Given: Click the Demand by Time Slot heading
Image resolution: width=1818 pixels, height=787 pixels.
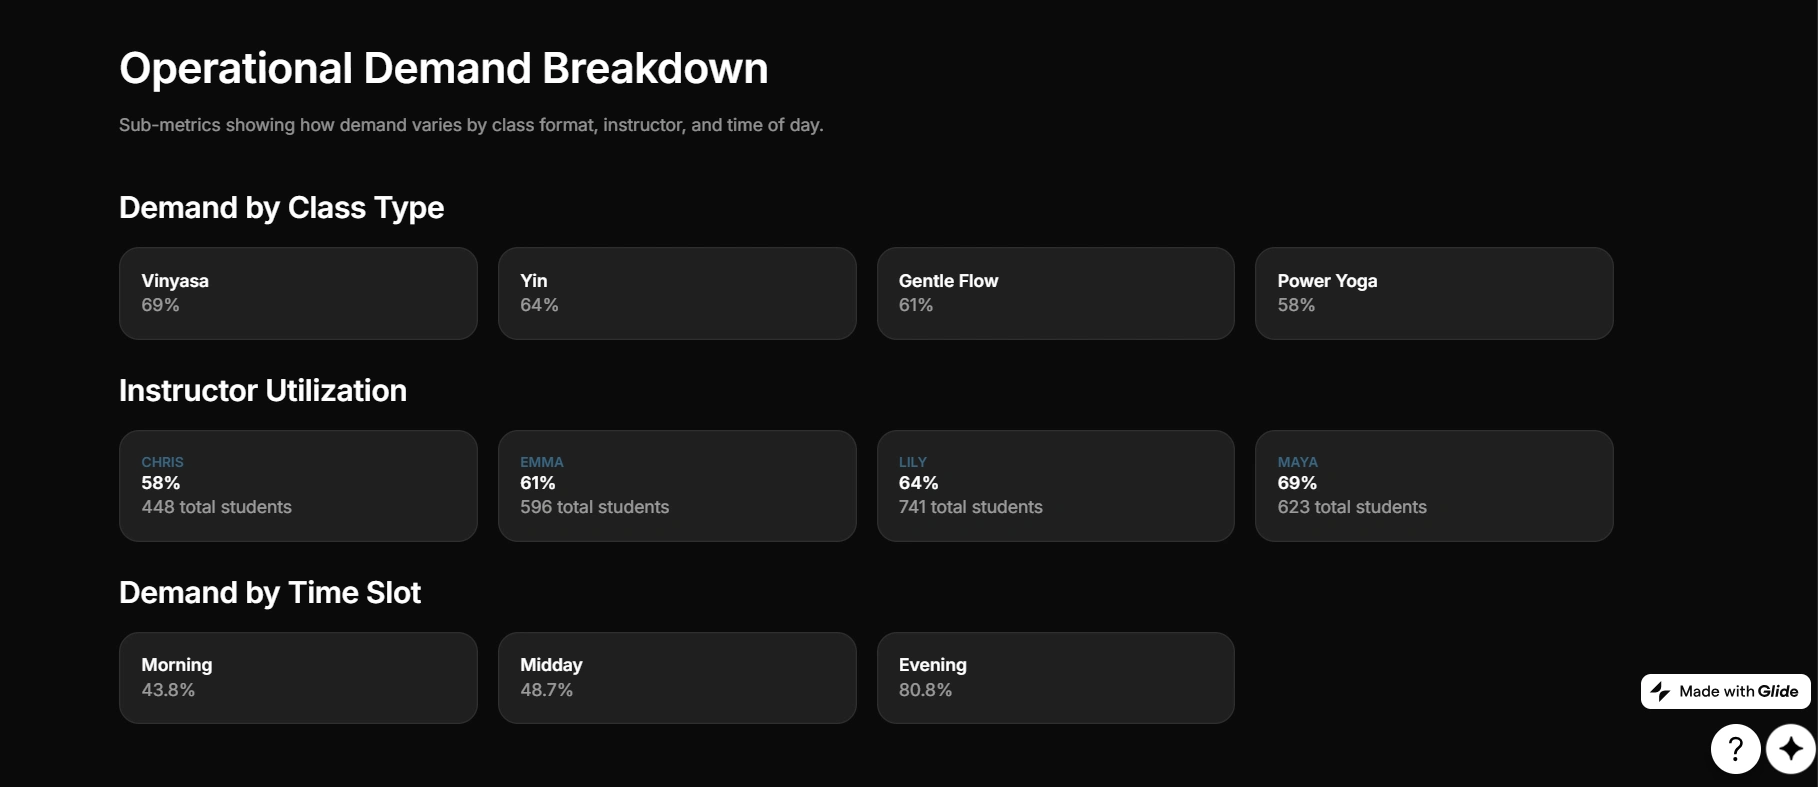Looking at the screenshot, I should point(270,592).
